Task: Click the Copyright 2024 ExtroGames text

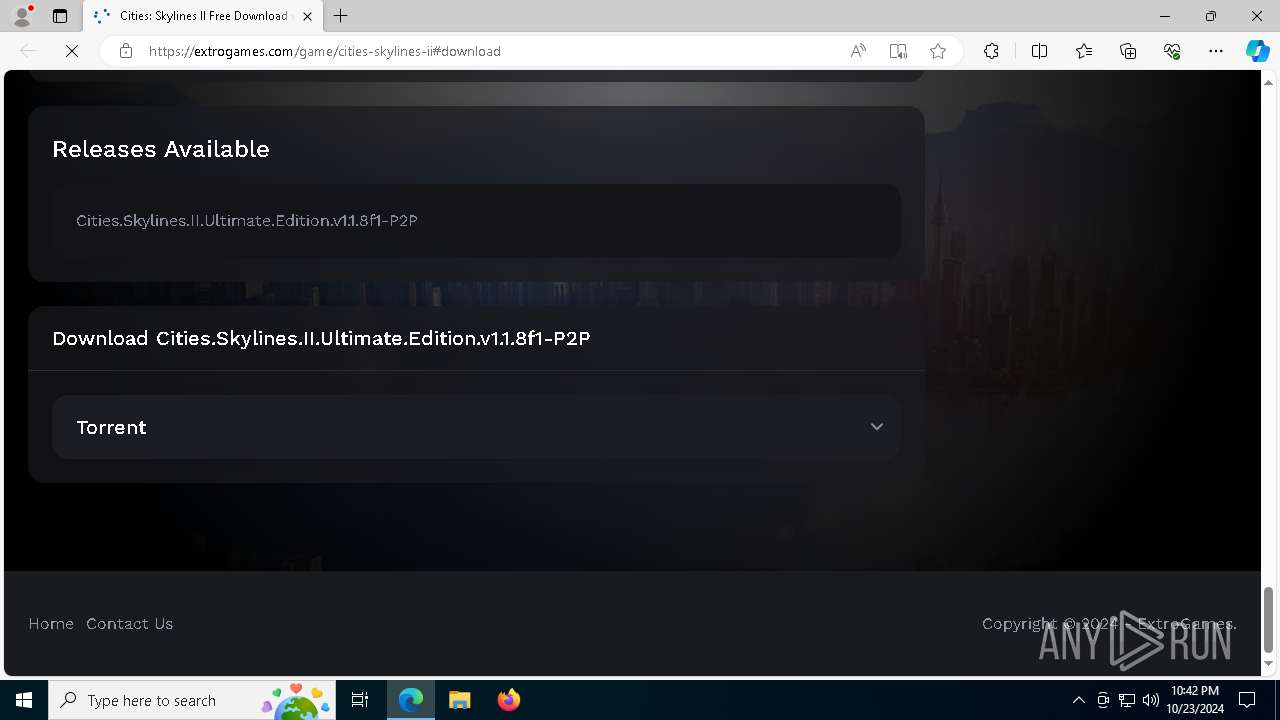Action: tap(1109, 623)
